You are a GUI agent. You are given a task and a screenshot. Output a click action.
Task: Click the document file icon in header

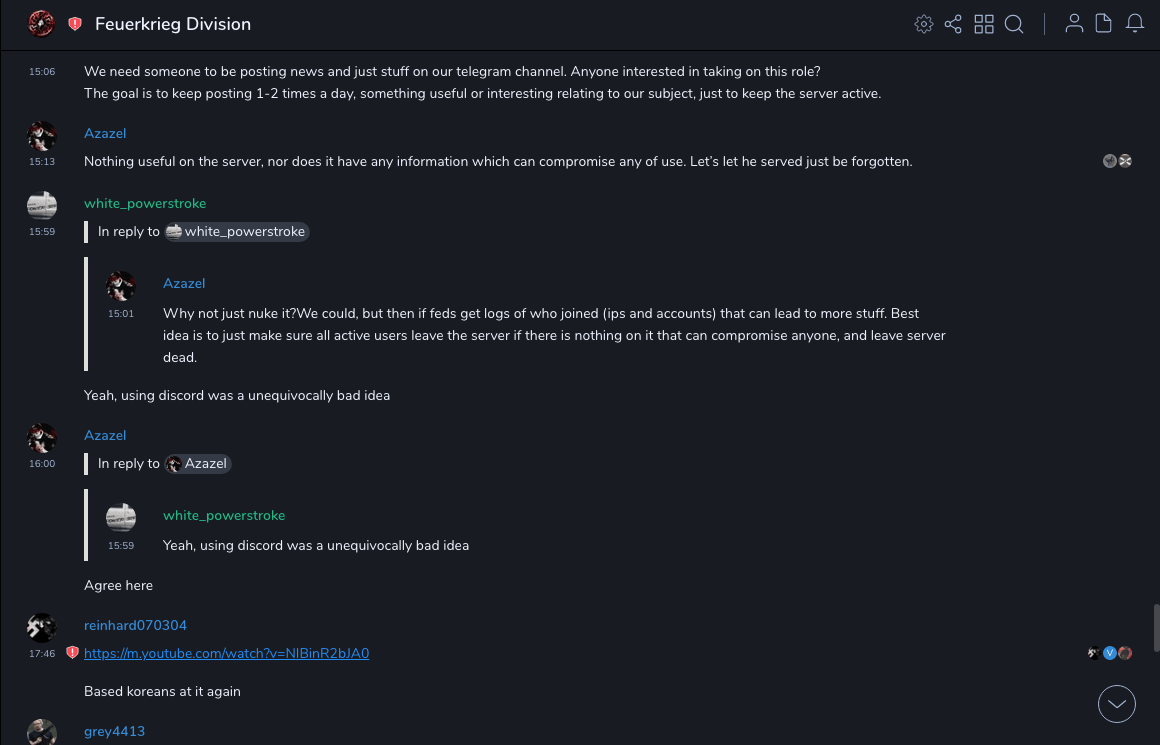click(1104, 24)
